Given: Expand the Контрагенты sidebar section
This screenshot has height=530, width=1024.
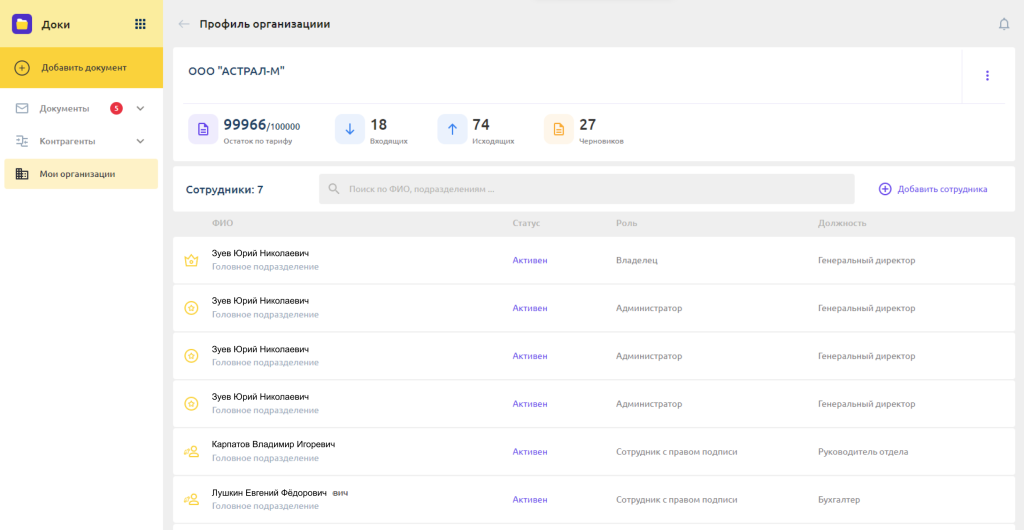Looking at the screenshot, I should [x=140, y=141].
